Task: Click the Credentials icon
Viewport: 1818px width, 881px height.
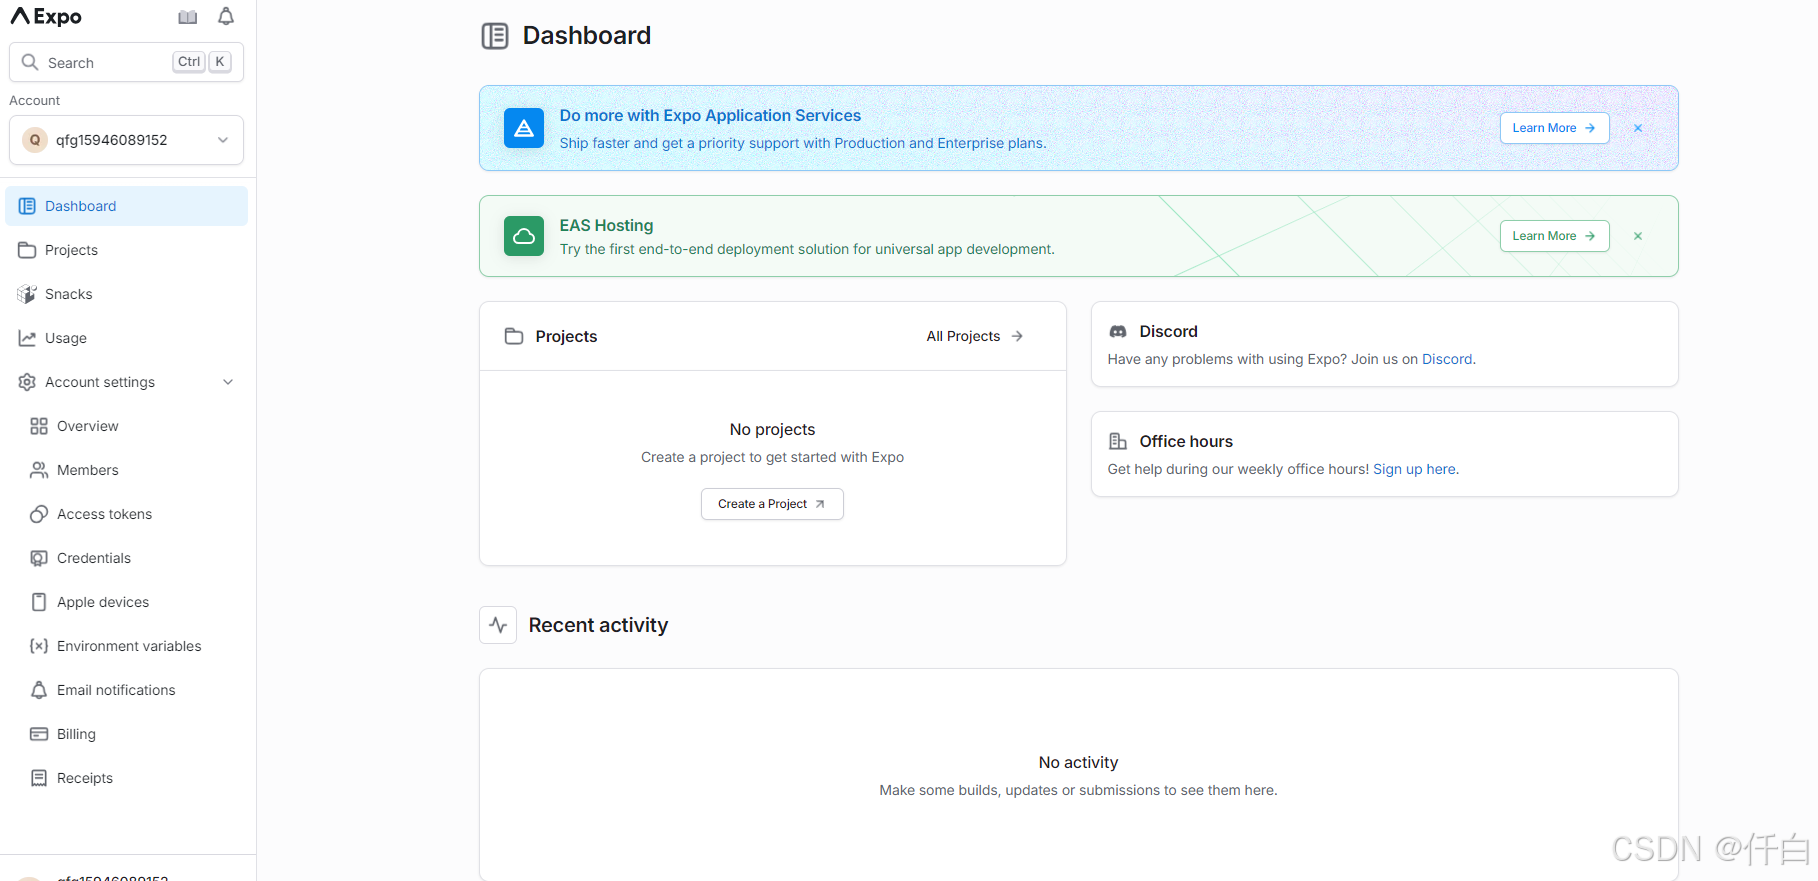Action: (x=39, y=558)
